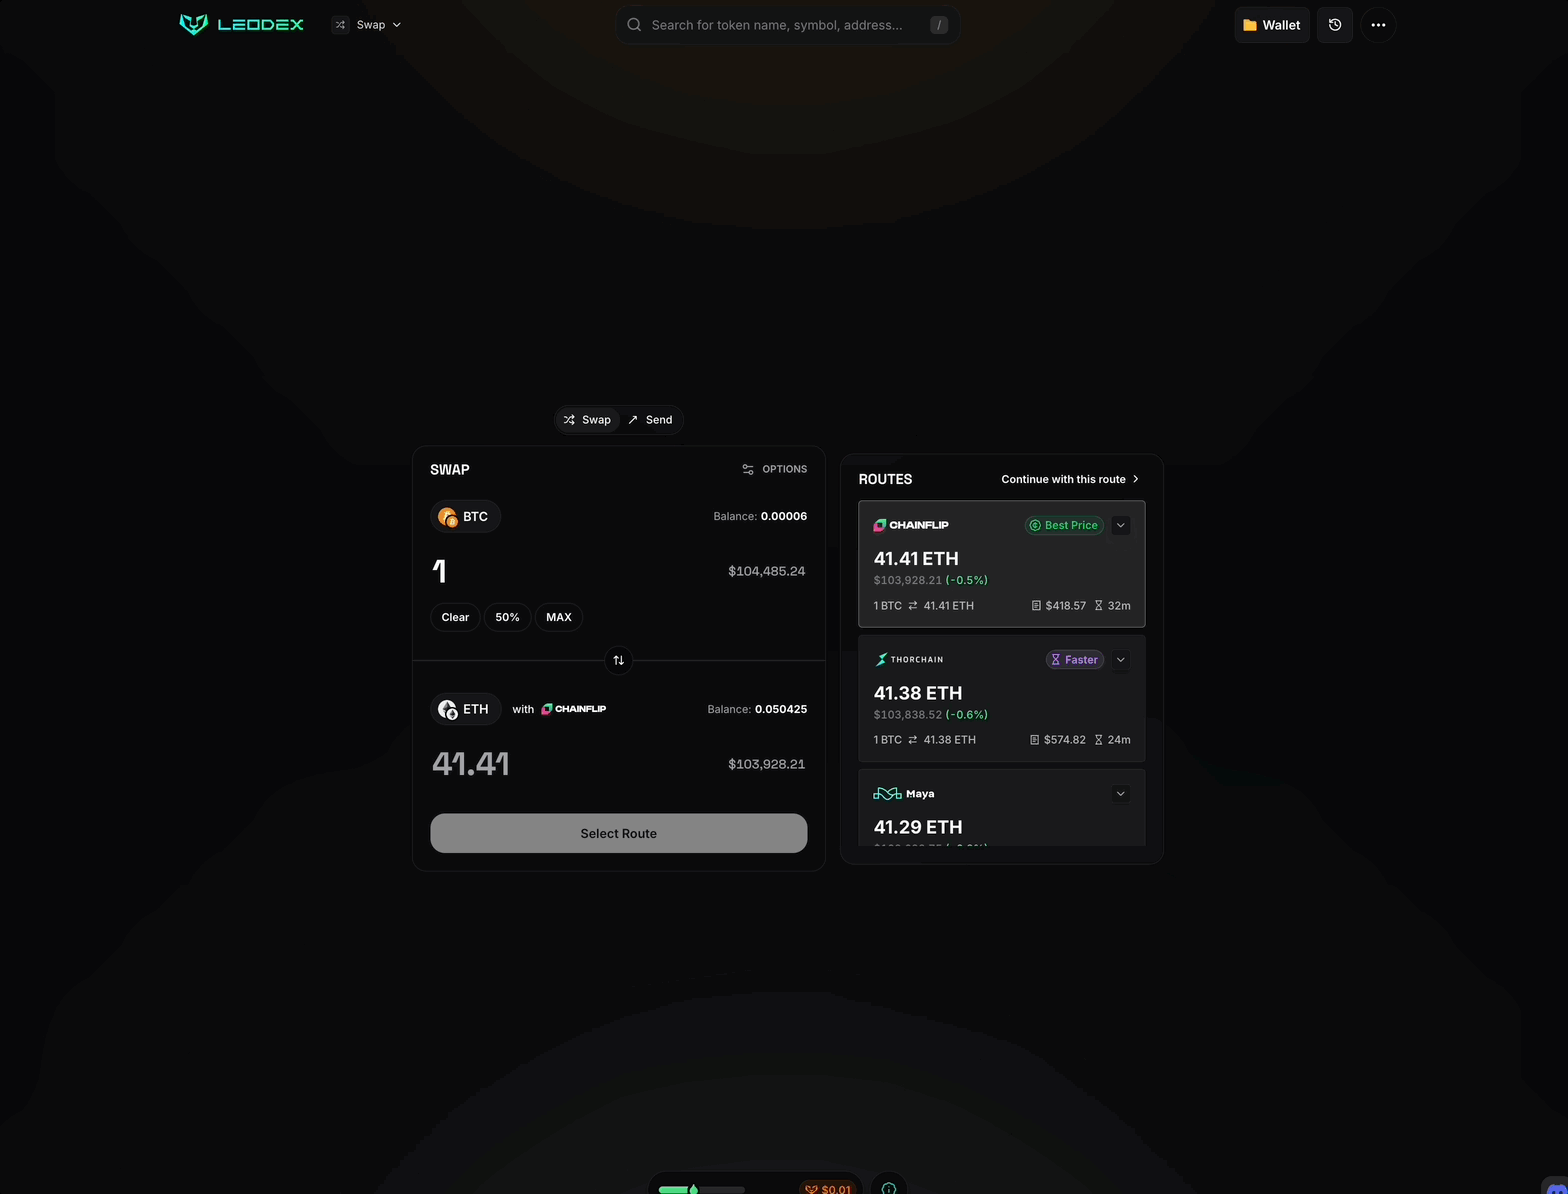Open Discord icon in bottom corner
Screen dimensions: 1568x1194
coord(1555,1185)
